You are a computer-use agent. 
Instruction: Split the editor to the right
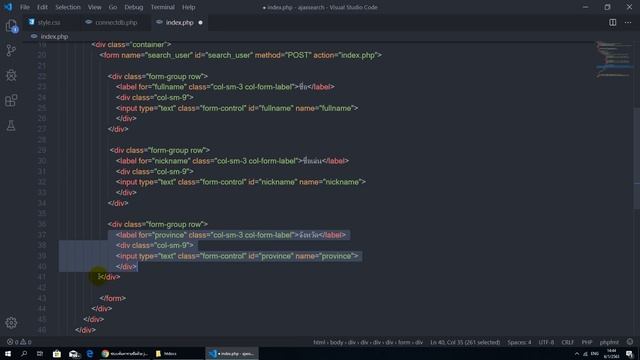(613, 22)
